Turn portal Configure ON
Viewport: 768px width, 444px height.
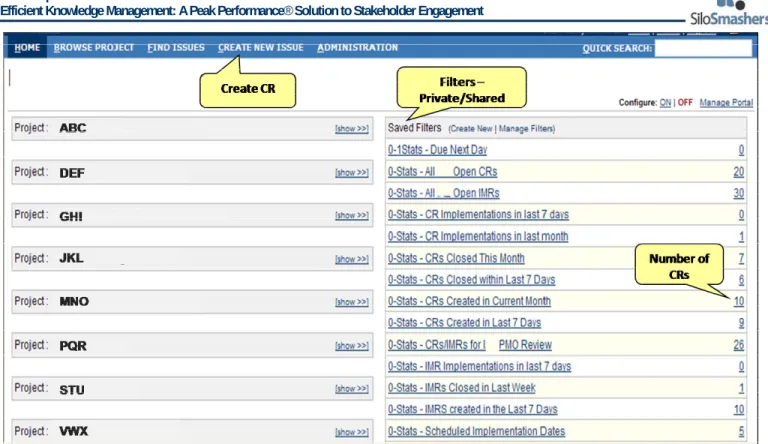pos(665,102)
